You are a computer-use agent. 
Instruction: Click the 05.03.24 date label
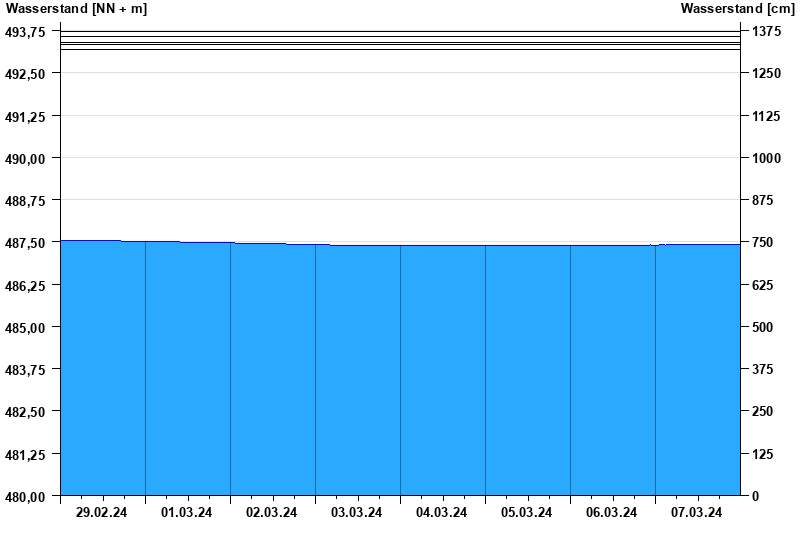527,513
